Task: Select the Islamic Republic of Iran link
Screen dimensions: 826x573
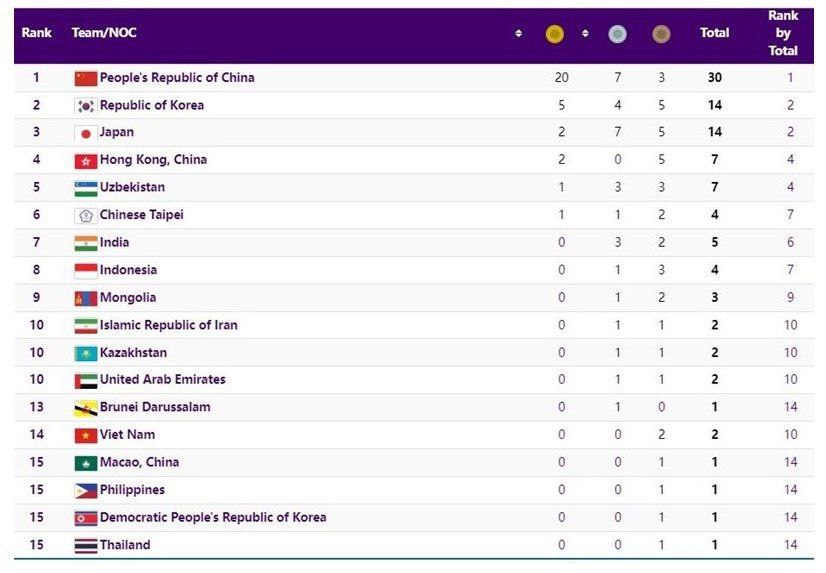Action: click(x=168, y=325)
